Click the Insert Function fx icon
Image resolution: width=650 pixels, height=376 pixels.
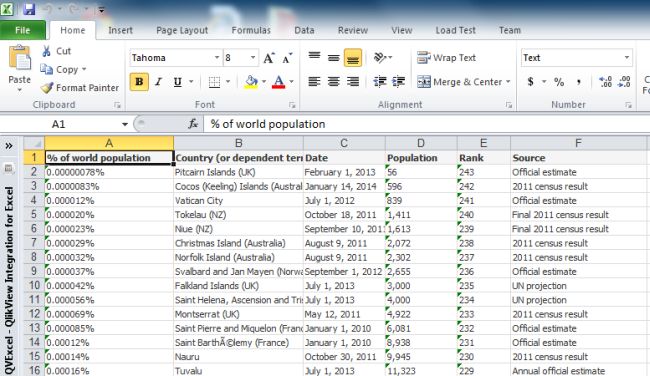[x=193, y=124]
